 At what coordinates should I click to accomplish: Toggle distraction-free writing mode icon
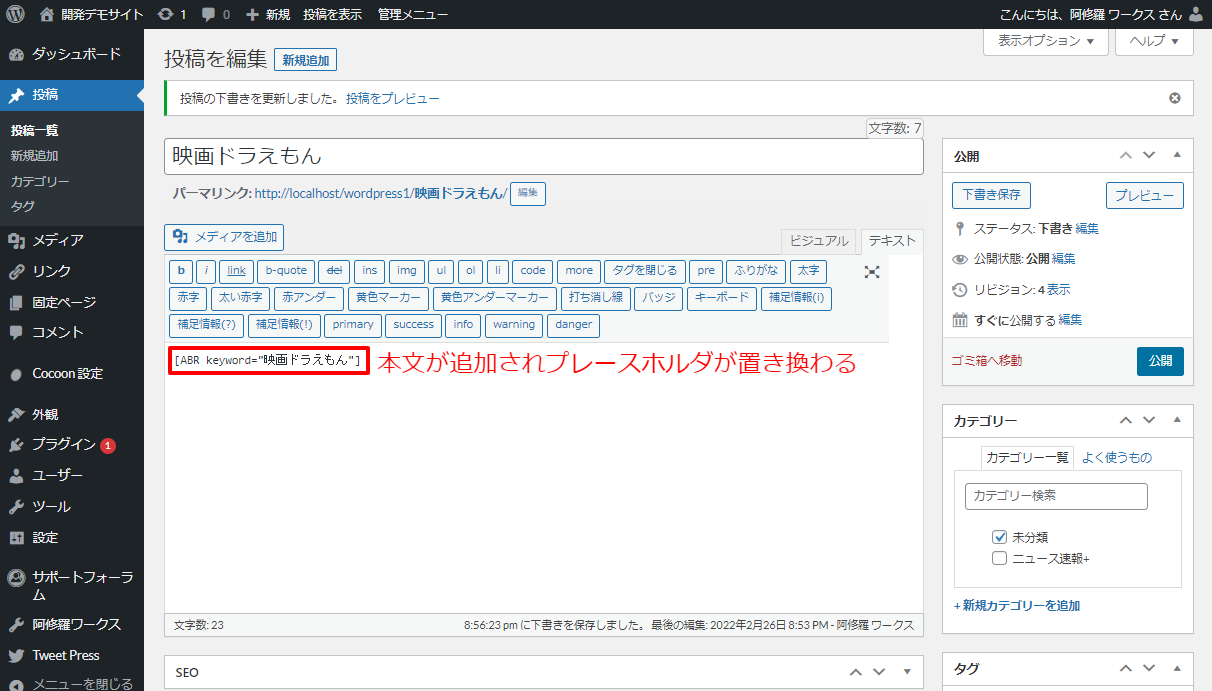872,271
